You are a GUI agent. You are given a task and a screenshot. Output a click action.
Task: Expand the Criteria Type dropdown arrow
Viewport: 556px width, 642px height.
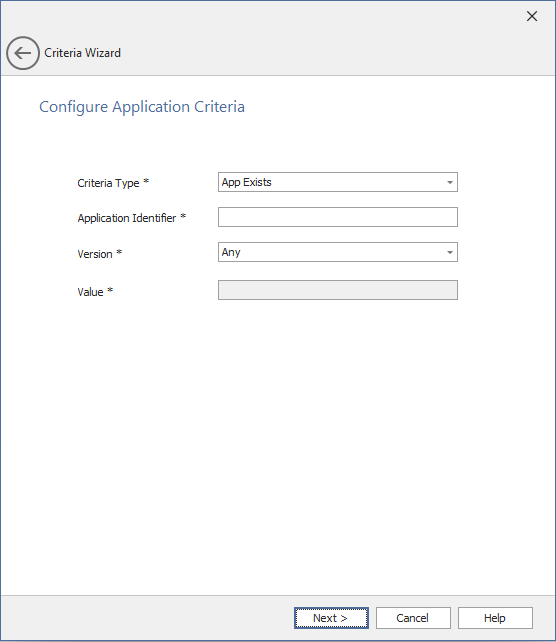(450, 182)
